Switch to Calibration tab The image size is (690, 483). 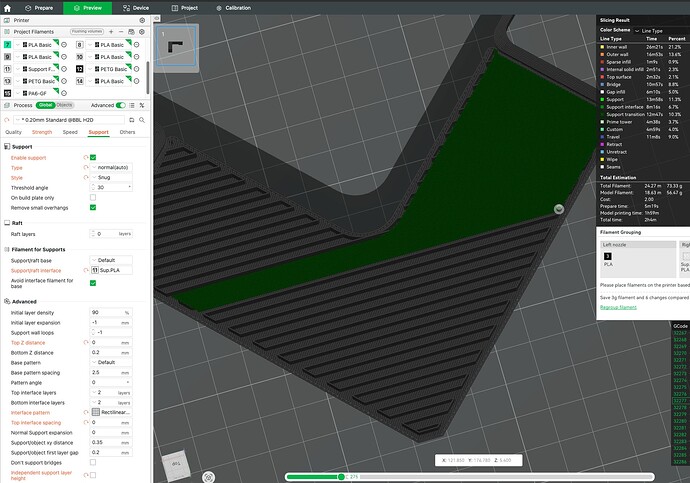pos(234,8)
